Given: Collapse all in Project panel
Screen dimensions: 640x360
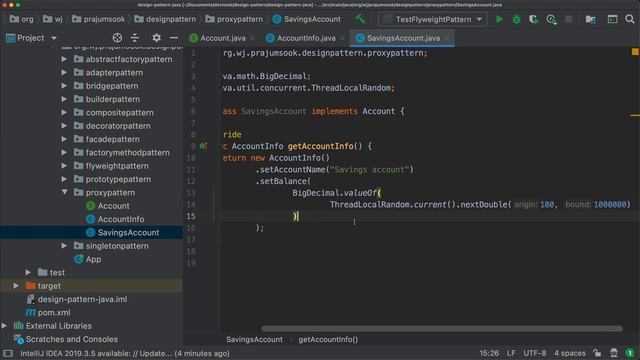Looking at the screenshot, I should pos(135,38).
